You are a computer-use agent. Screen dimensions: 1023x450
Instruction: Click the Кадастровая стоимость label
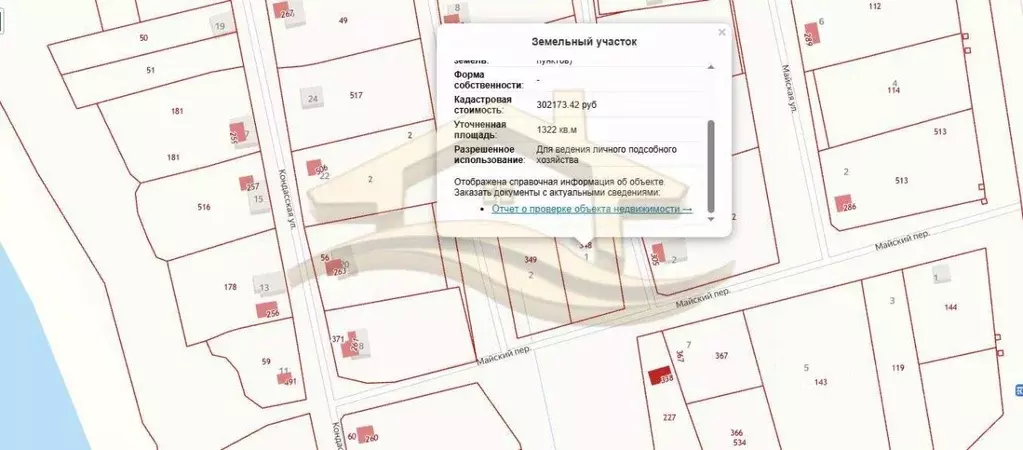[x=483, y=104]
